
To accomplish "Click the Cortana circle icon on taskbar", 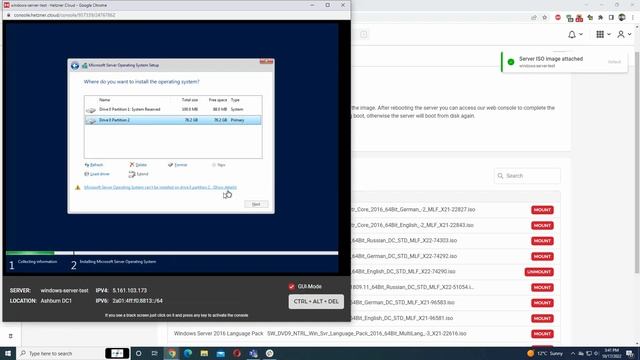I will (139, 353).
